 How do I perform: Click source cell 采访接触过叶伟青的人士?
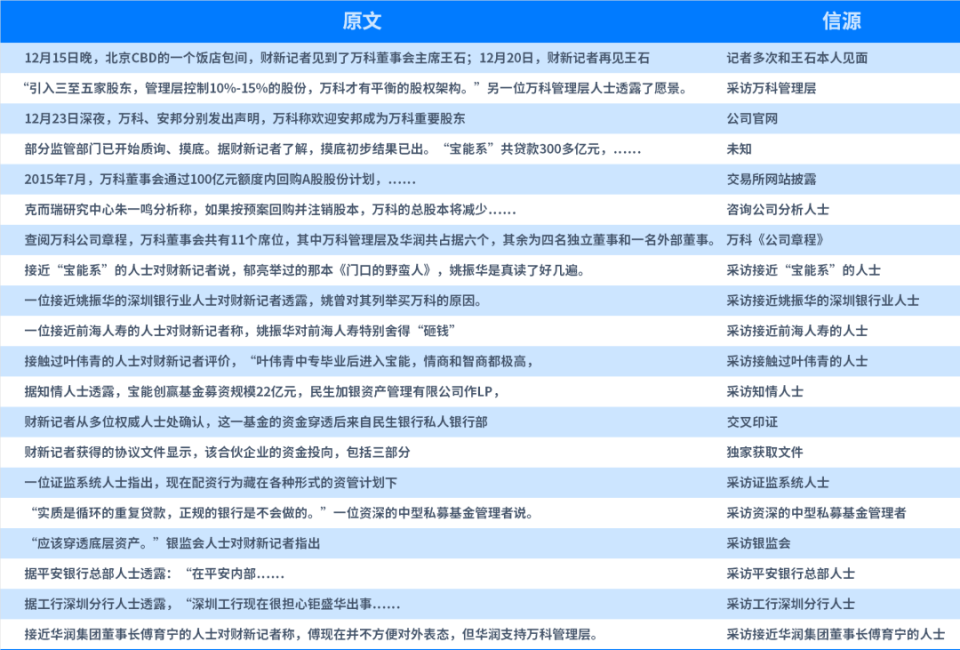click(x=797, y=361)
